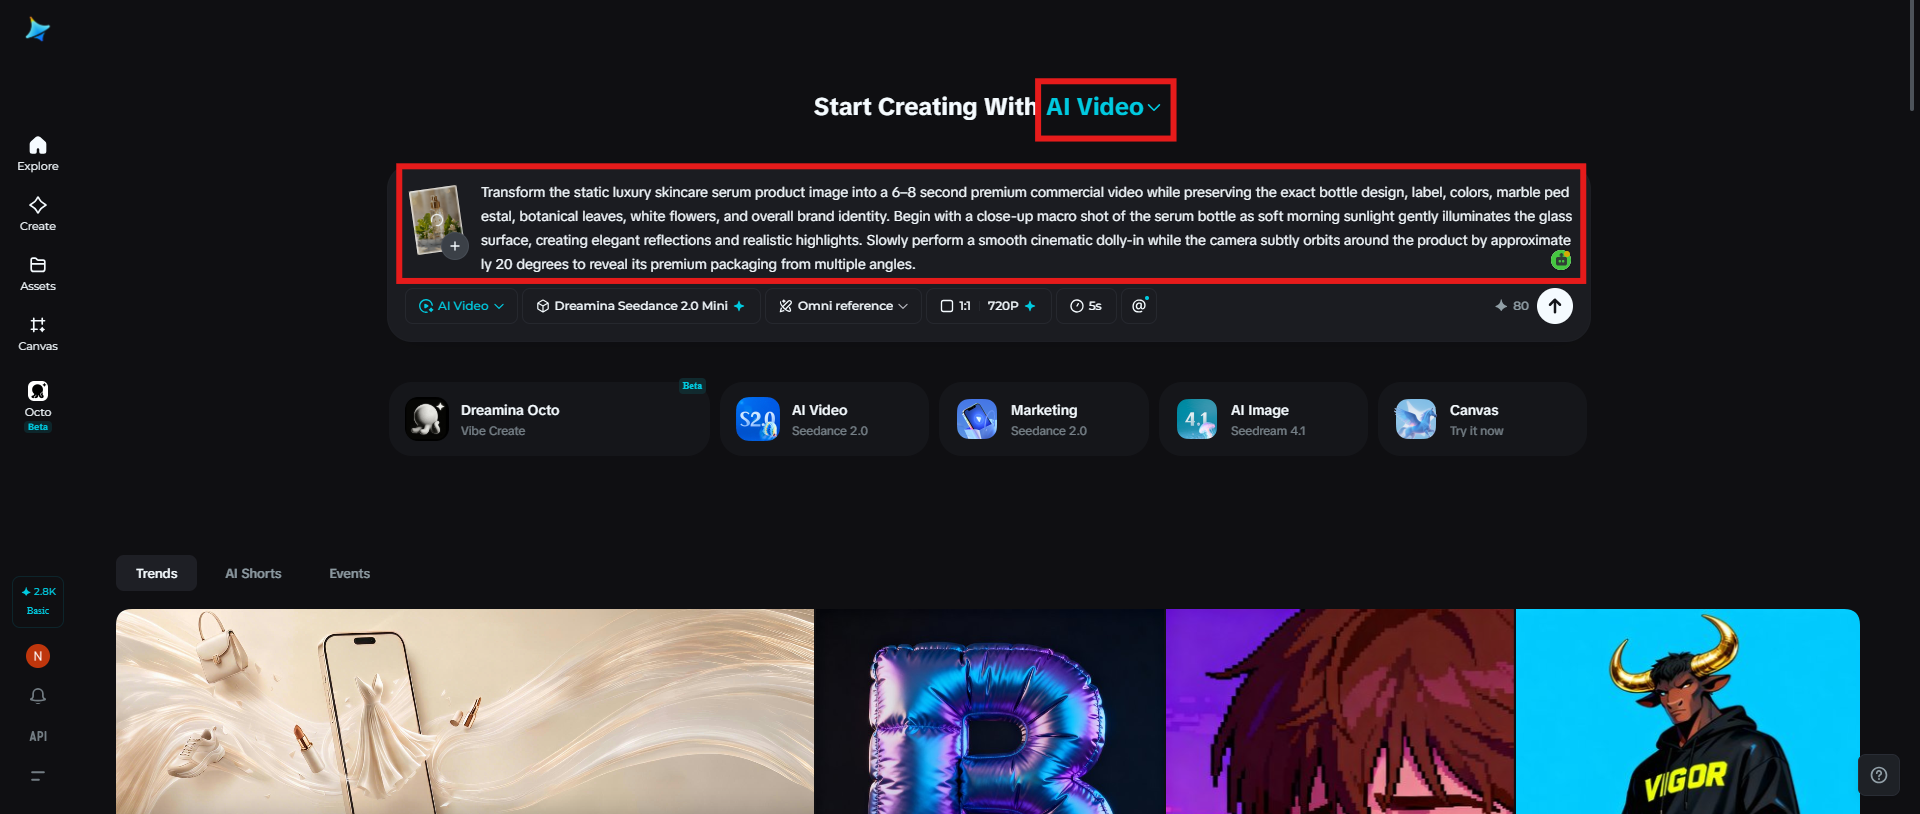This screenshot has height=814, width=1920.
Task: Expand the AI Video heading dropdown
Action: tap(1104, 107)
